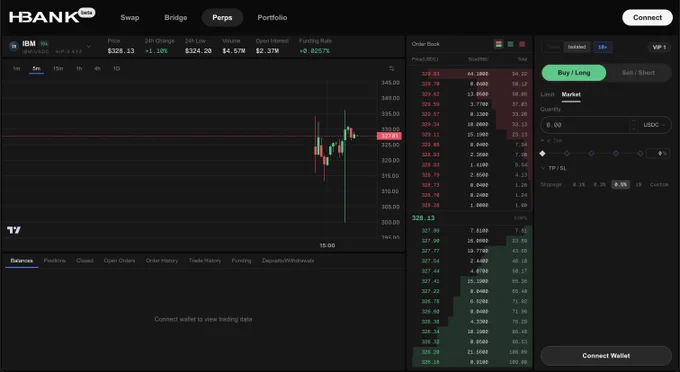The width and height of the screenshot is (680, 372).
Task: Click the current price tag 327.81 on chart
Action: tap(389, 136)
